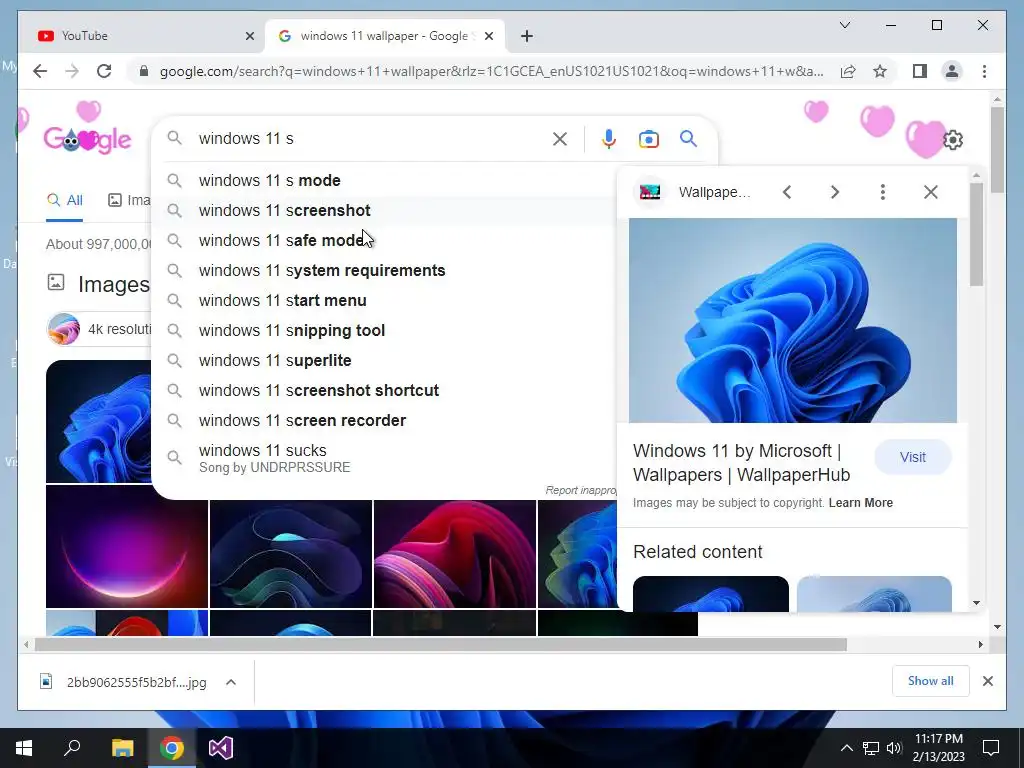1024x768 pixels.
Task: Click Visit button for WallpaperHub
Action: [912, 457]
